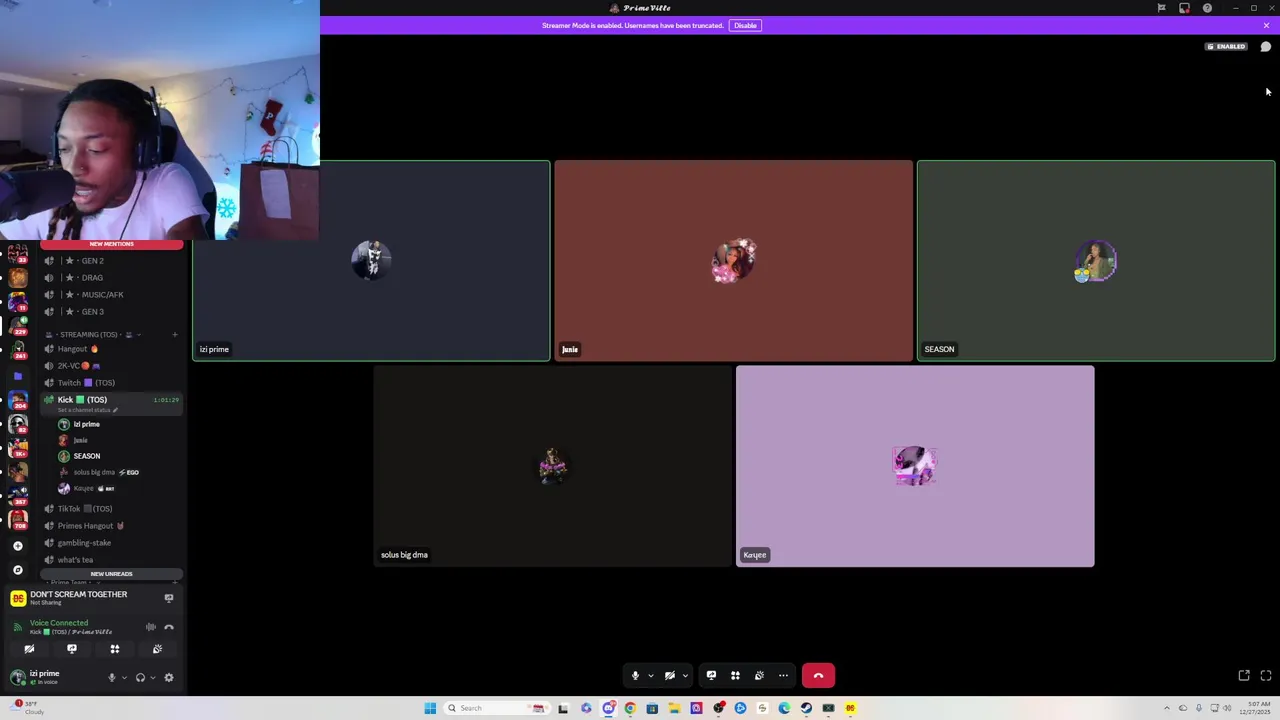The width and height of the screenshot is (1280, 720).
Task: Open soundboard icon in call control bar
Action: pos(759,676)
